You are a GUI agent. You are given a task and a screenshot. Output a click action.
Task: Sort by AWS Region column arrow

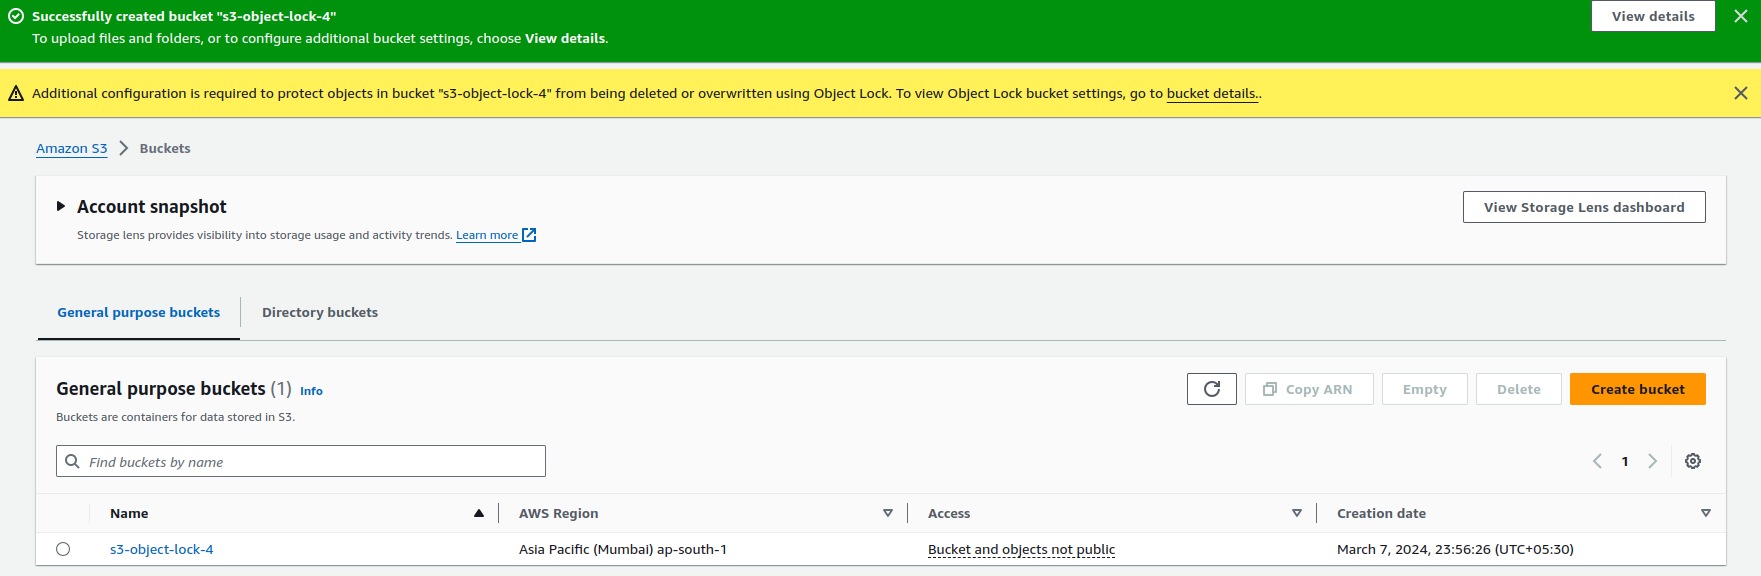coord(887,513)
